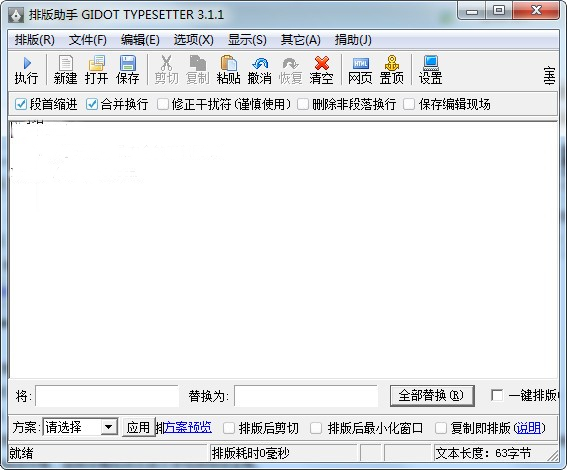The image size is (567, 470).
Task: Focus the 将 search text field
Action: [107, 396]
